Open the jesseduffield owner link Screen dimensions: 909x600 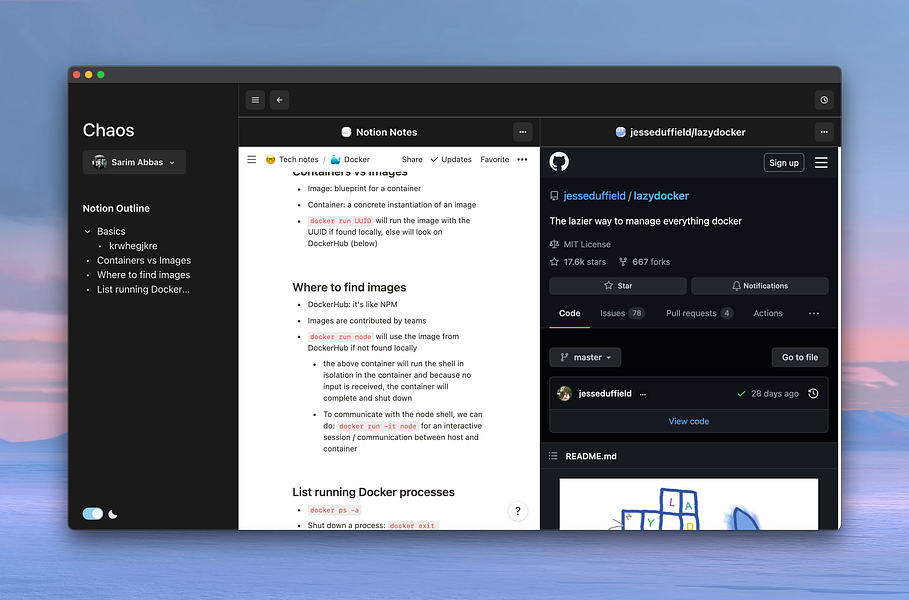tap(594, 196)
